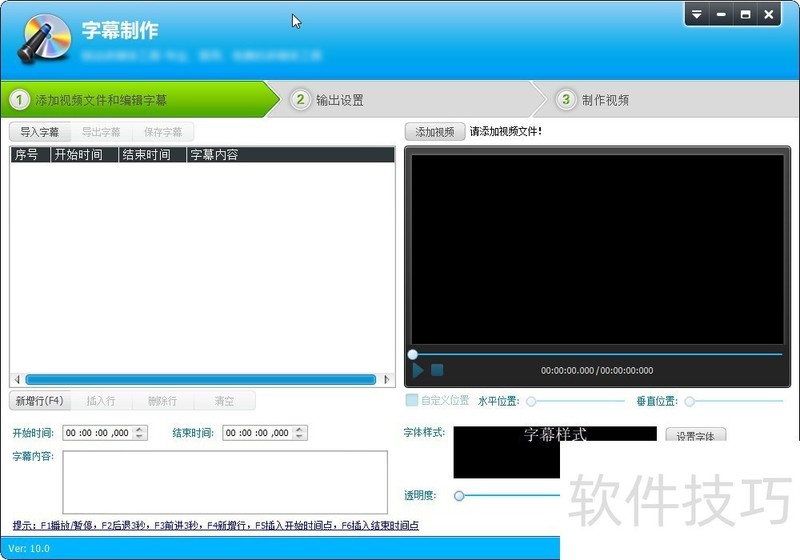Click the 保存字幕 button
The image size is (800, 560).
click(x=163, y=132)
